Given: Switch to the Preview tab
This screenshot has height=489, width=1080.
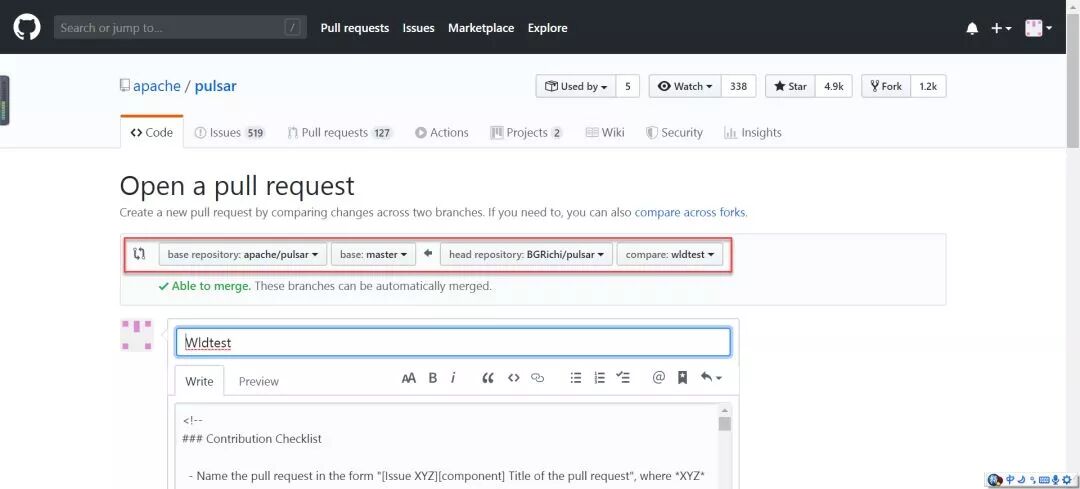Looking at the screenshot, I should 259,381.
